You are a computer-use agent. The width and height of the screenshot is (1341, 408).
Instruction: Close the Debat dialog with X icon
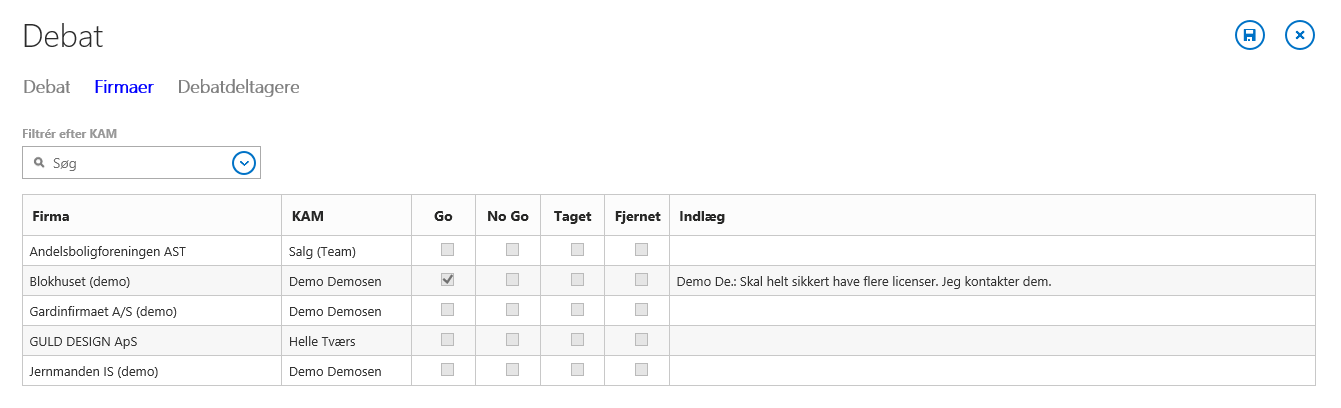1299,35
